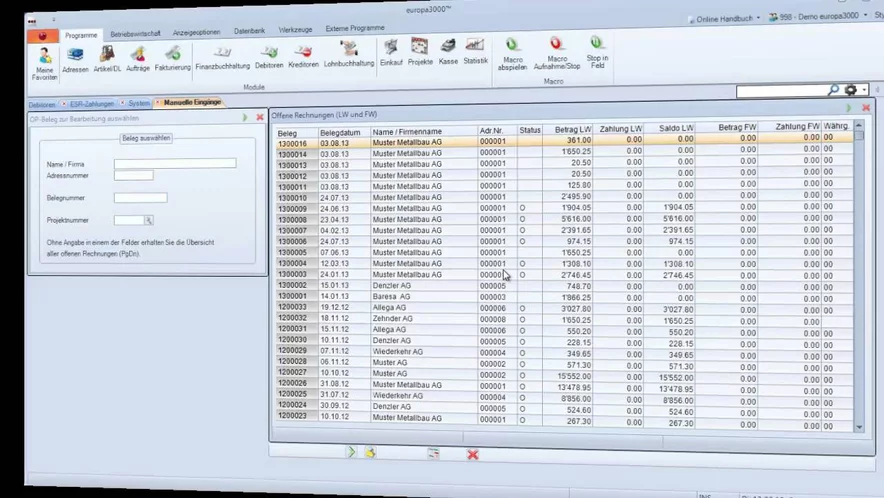This screenshot has height=498, width=884.
Task: Open the Kreditoren module
Action: [x=303, y=56]
